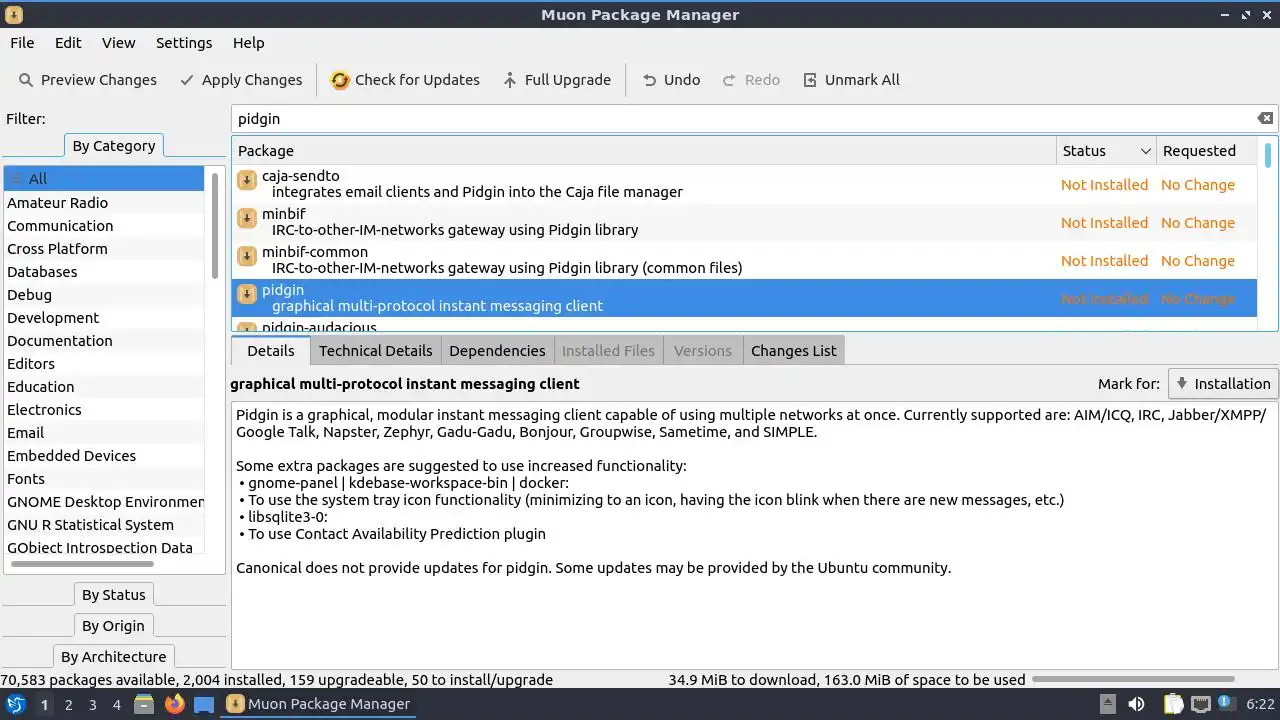The width and height of the screenshot is (1280, 720).
Task: Click the category list vertical scrollbar
Action: tap(214, 226)
